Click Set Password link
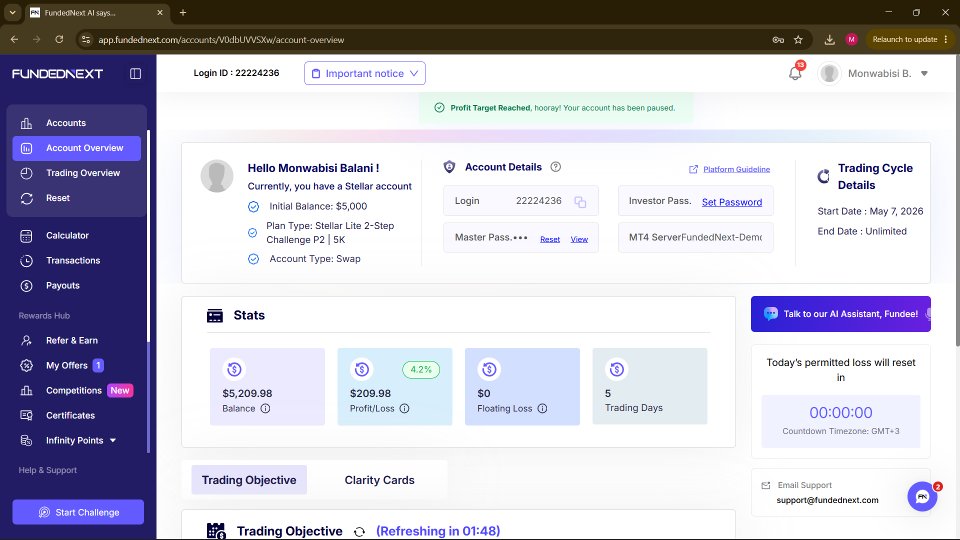The height and width of the screenshot is (540, 960). (x=732, y=202)
